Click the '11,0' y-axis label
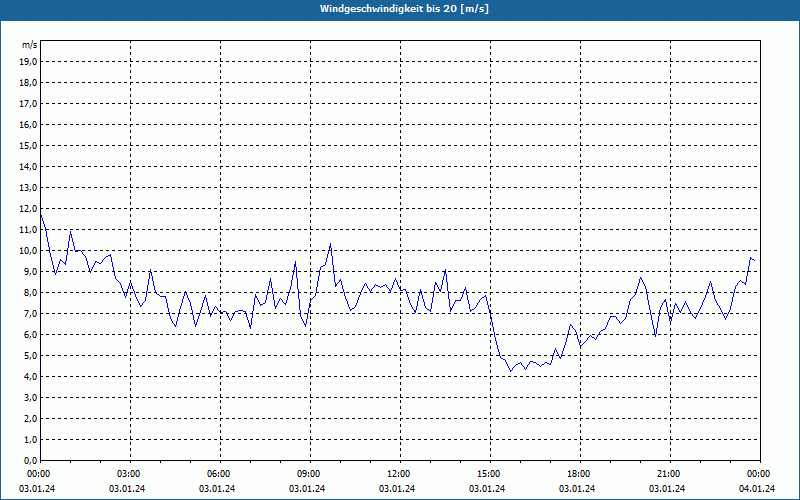800x500 pixels. (28, 230)
